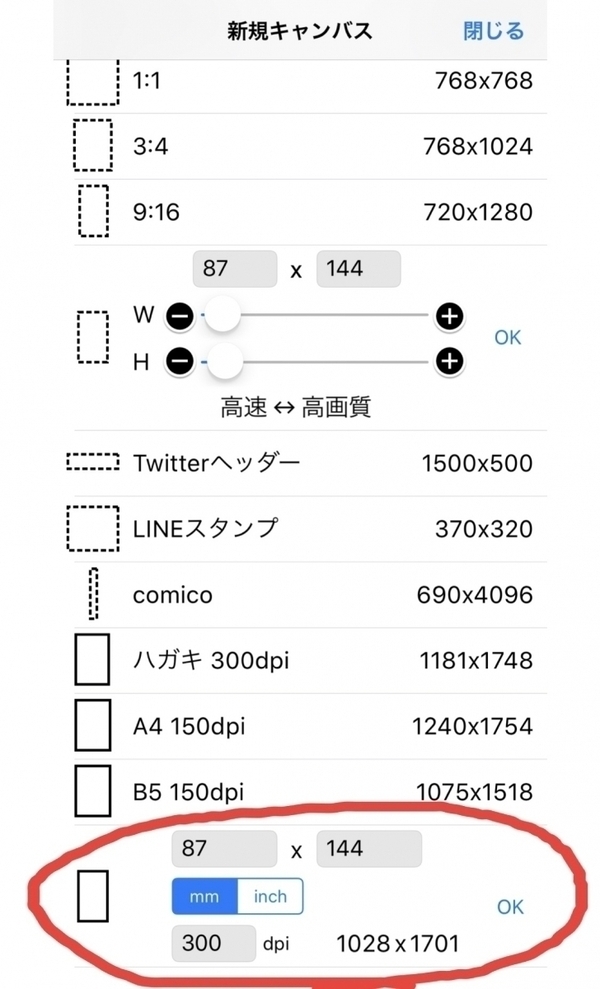Choose the 3:4 768x1024 canvas preset
The height and width of the screenshot is (989, 600).
click(300, 146)
